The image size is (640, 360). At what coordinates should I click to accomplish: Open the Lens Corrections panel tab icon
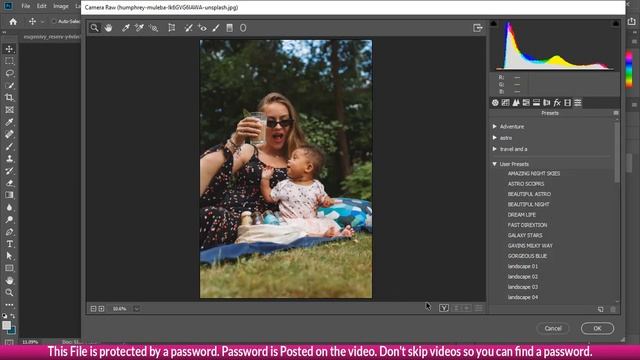547,103
